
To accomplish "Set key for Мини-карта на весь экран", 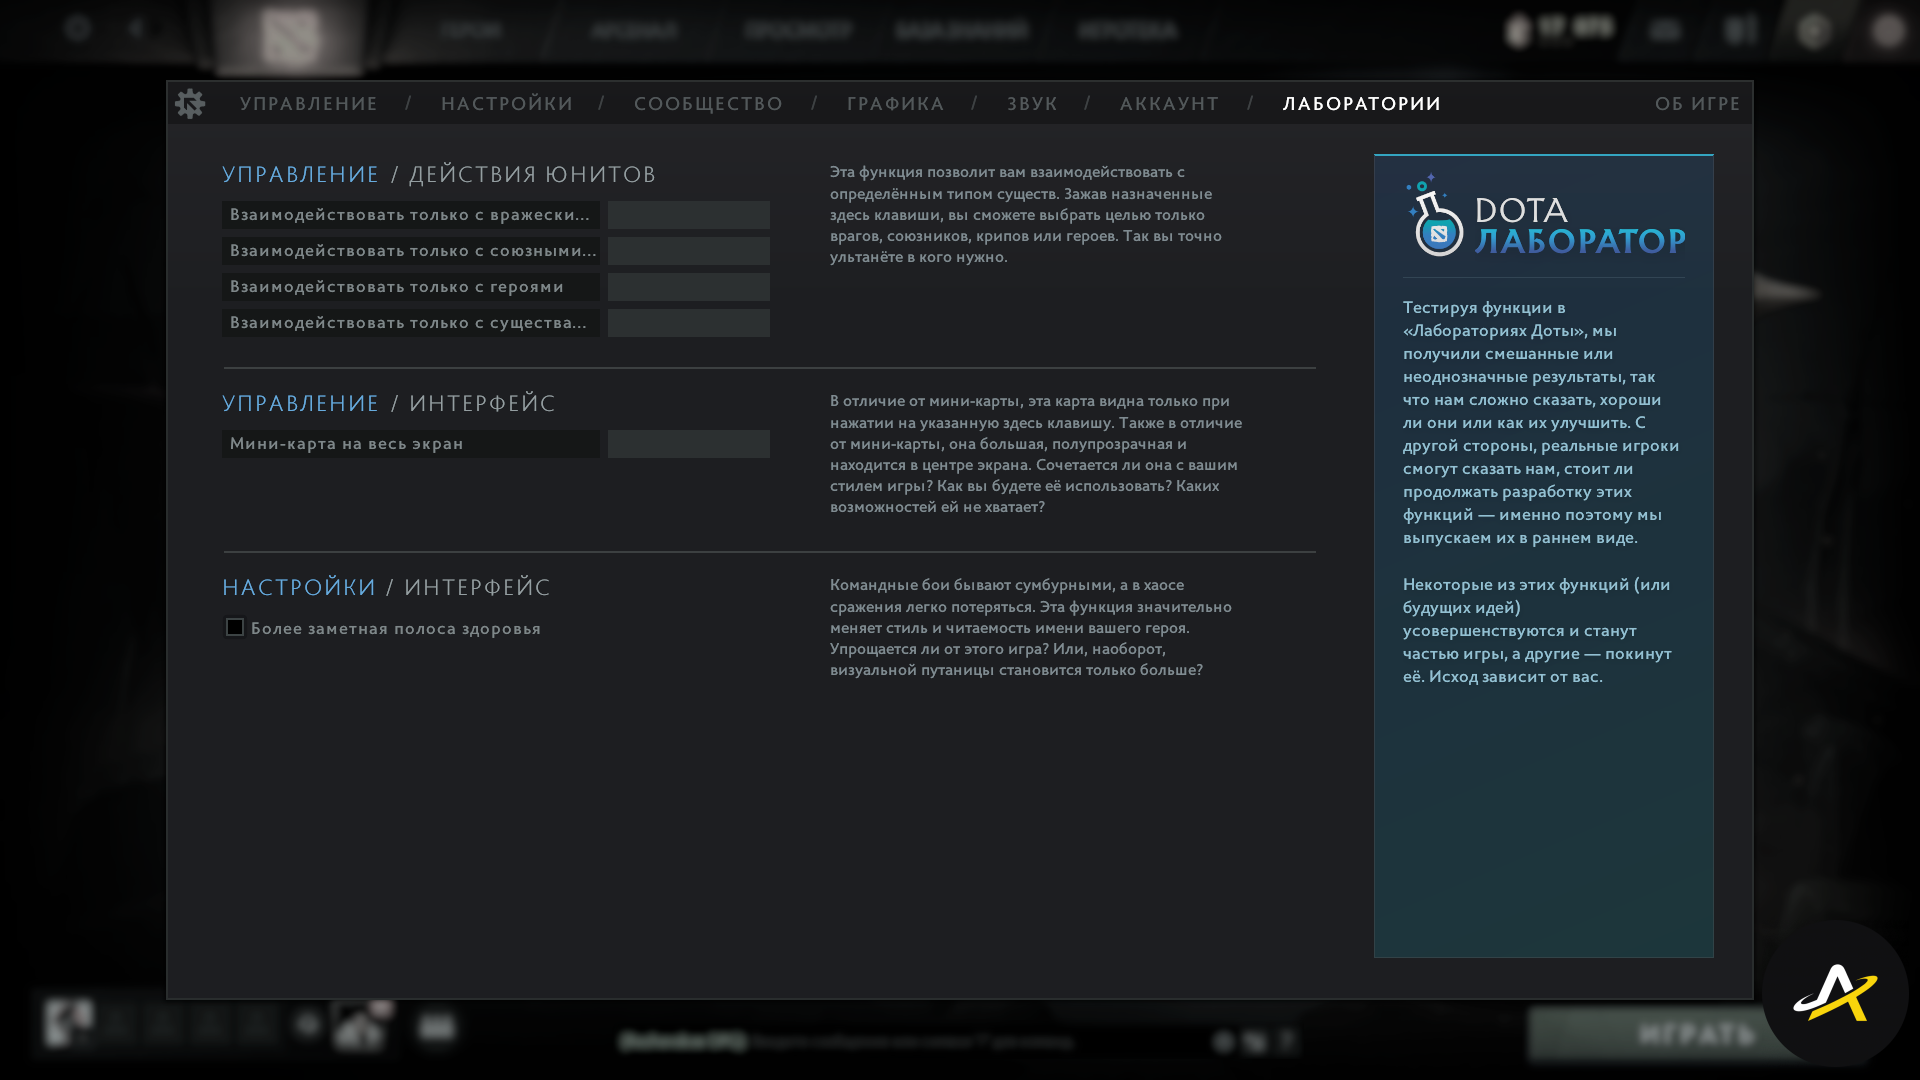I will (x=689, y=444).
